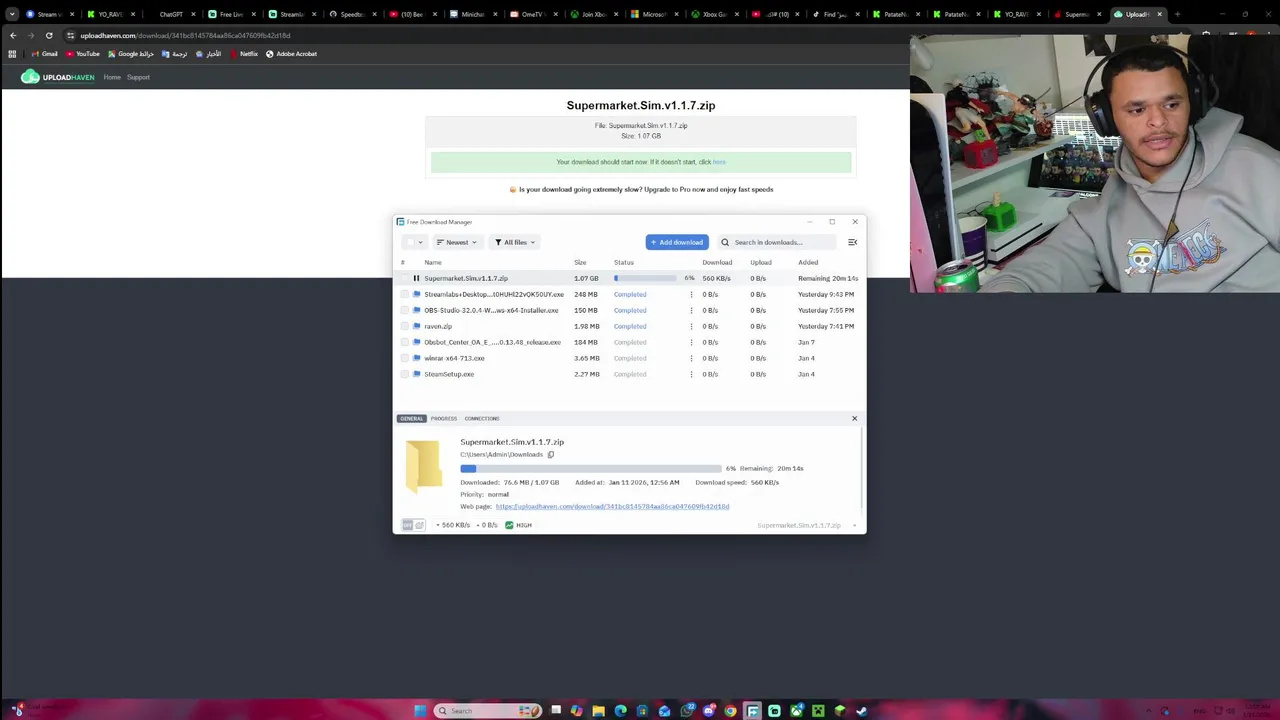Check the Streamlabs+Desktop row checkbox
The width and height of the screenshot is (1280, 720).
coord(404,294)
